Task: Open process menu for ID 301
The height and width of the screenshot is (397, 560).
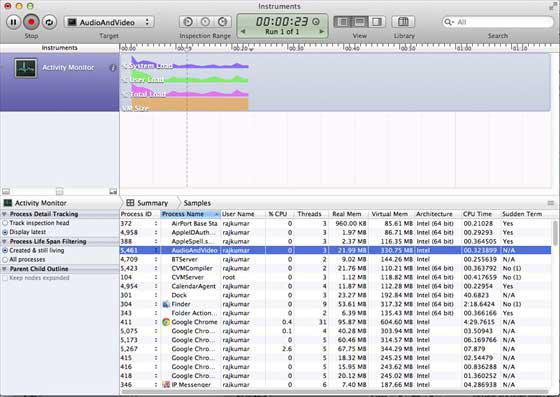Action: [x=156, y=295]
